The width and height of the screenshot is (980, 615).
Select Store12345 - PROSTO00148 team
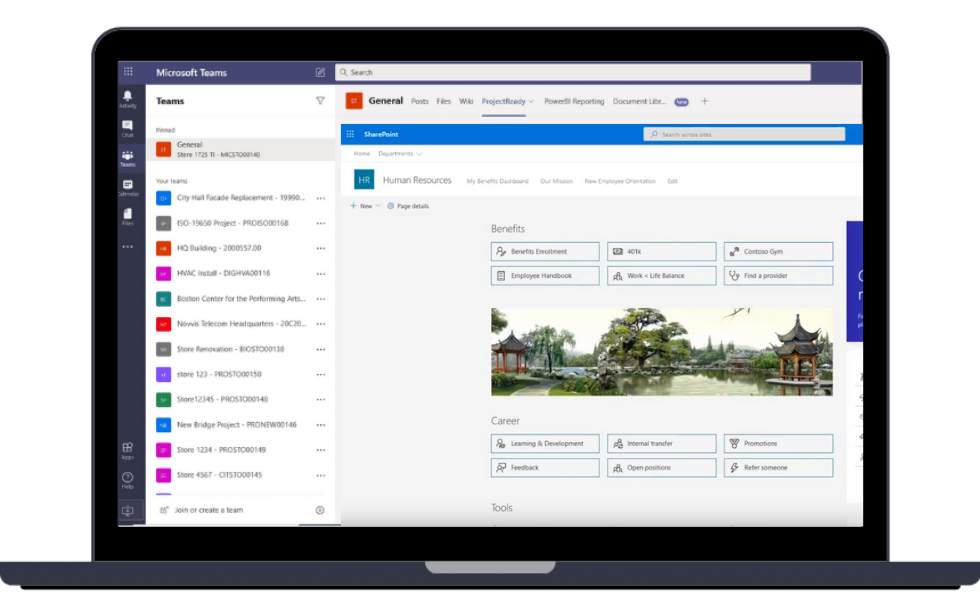[x=241, y=399]
